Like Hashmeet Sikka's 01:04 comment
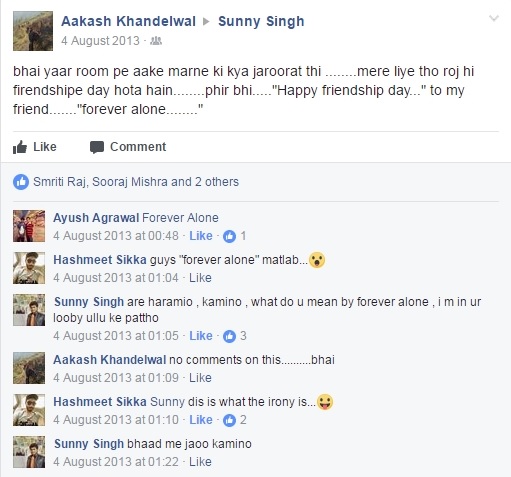Image resolution: width=511 pixels, height=477 pixels. [x=200, y=278]
